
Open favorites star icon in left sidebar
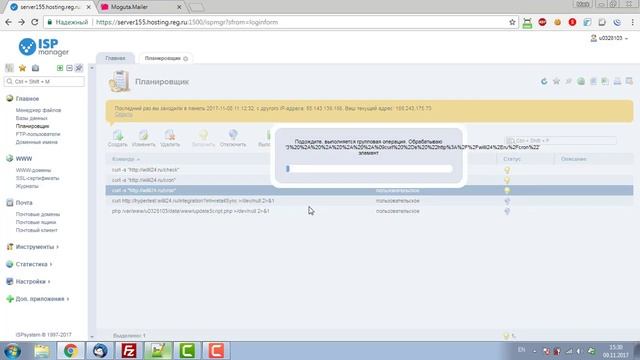(22, 68)
